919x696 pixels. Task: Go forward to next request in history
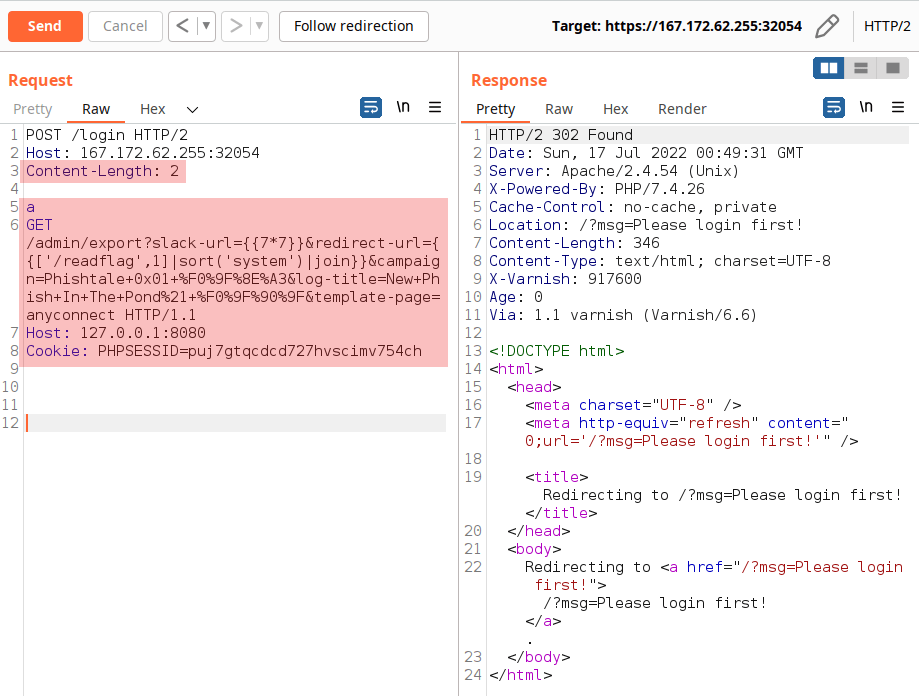click(x=236, y=26)
